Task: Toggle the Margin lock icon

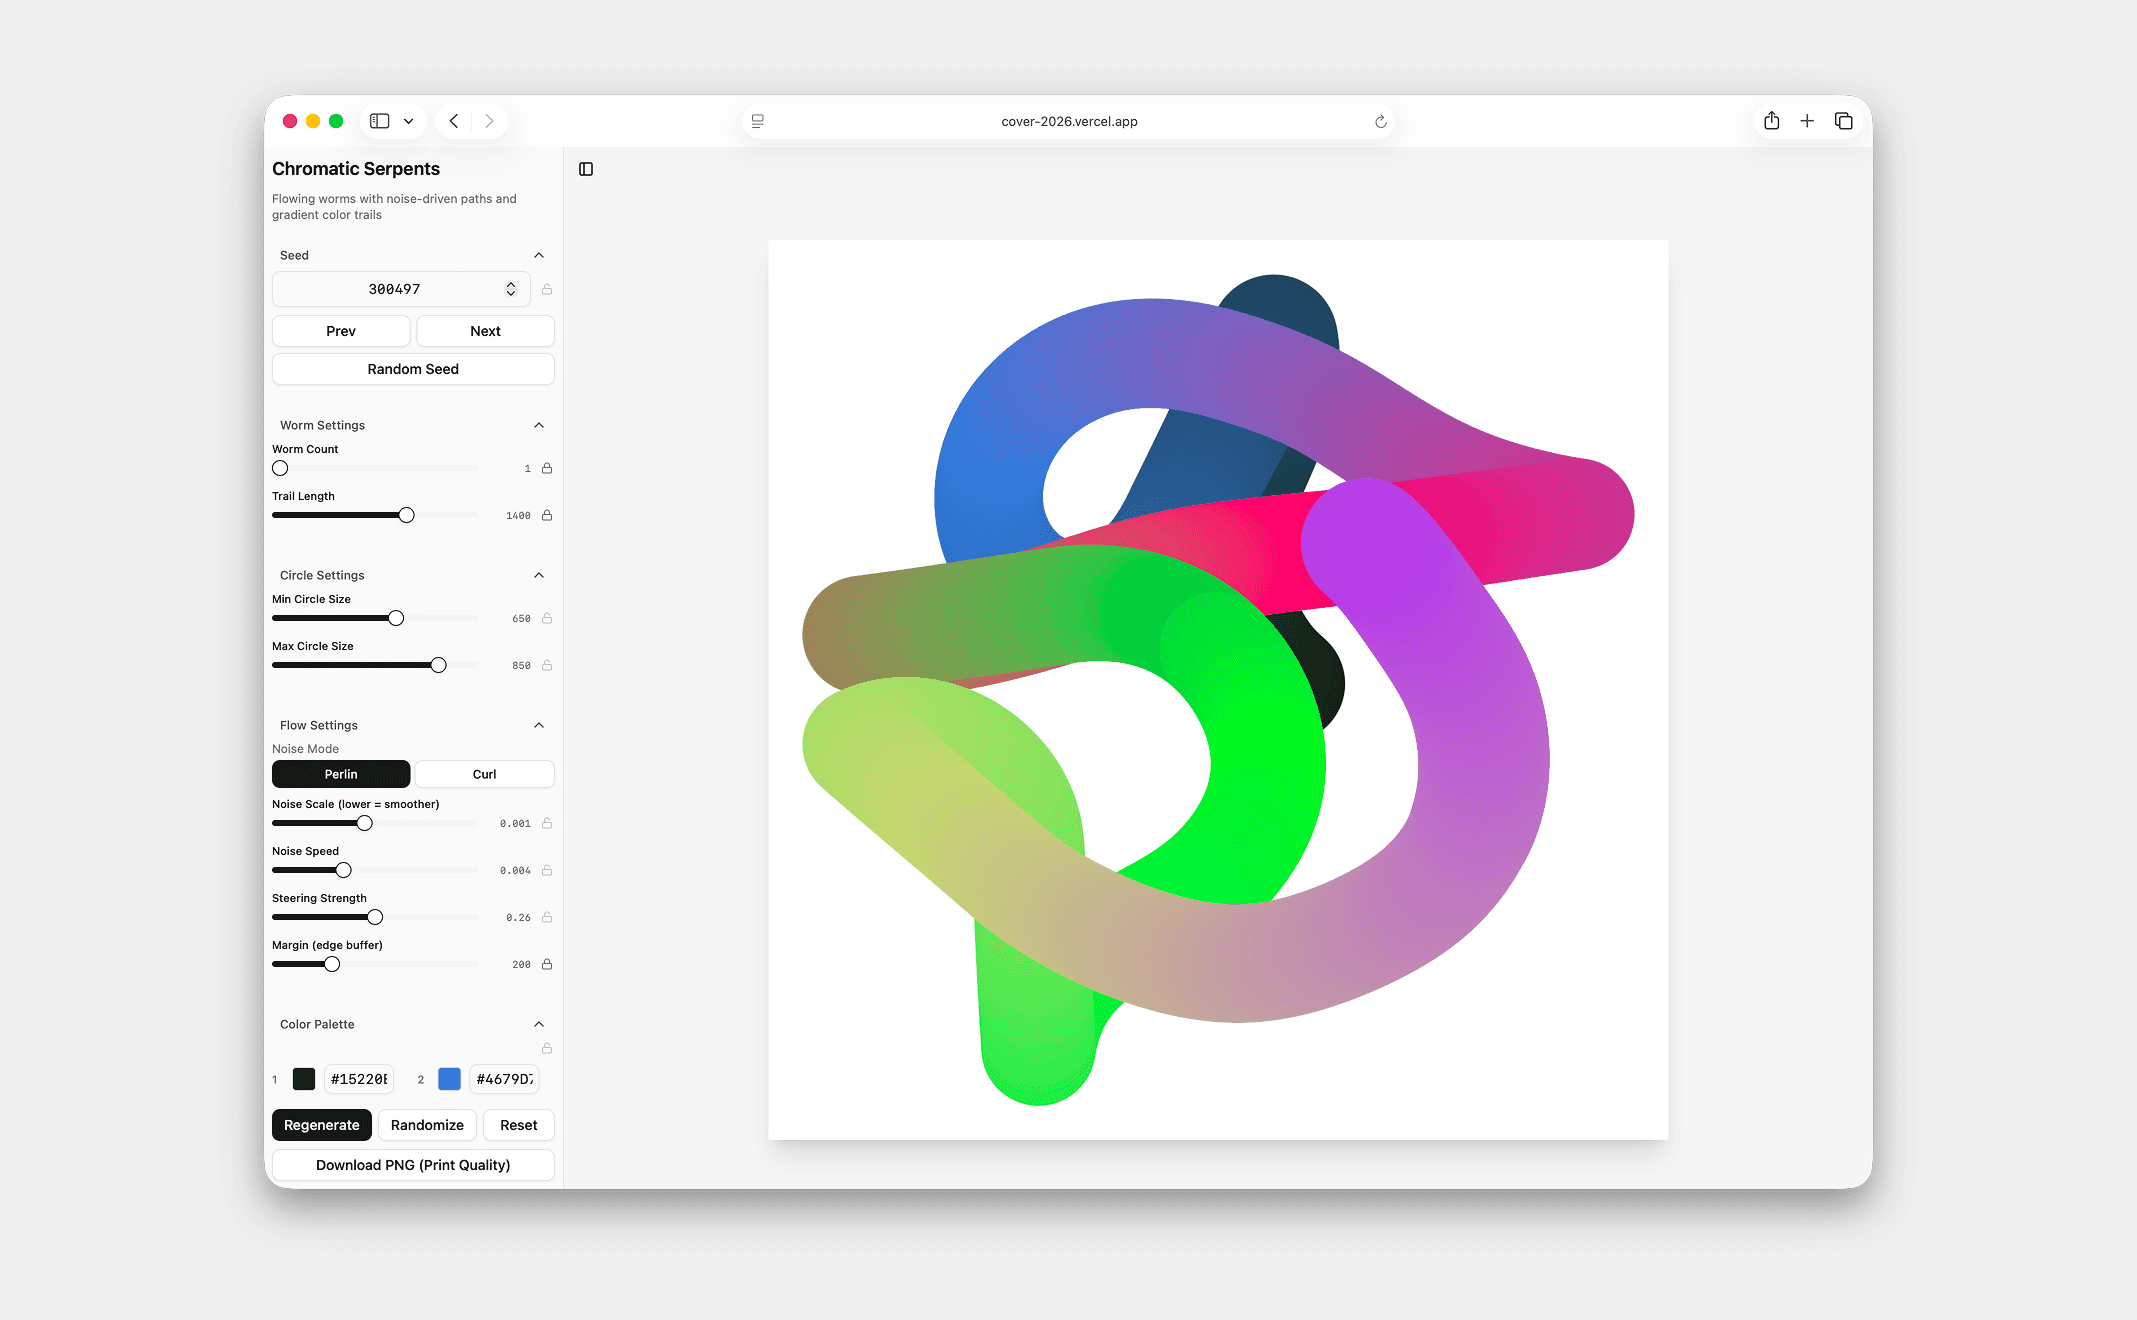Action: pyautogui.click(x=547, y=964)
